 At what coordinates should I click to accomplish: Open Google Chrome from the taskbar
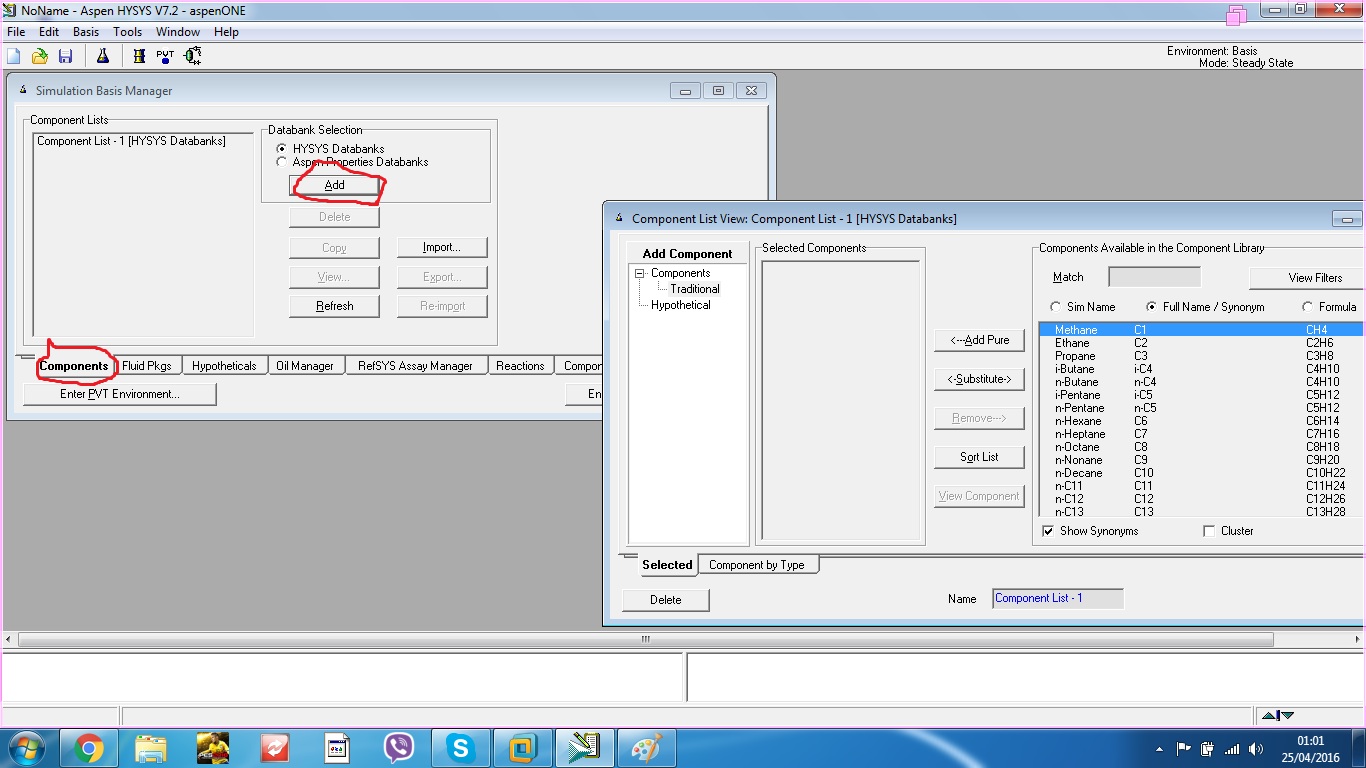click(x=89, y=747)
